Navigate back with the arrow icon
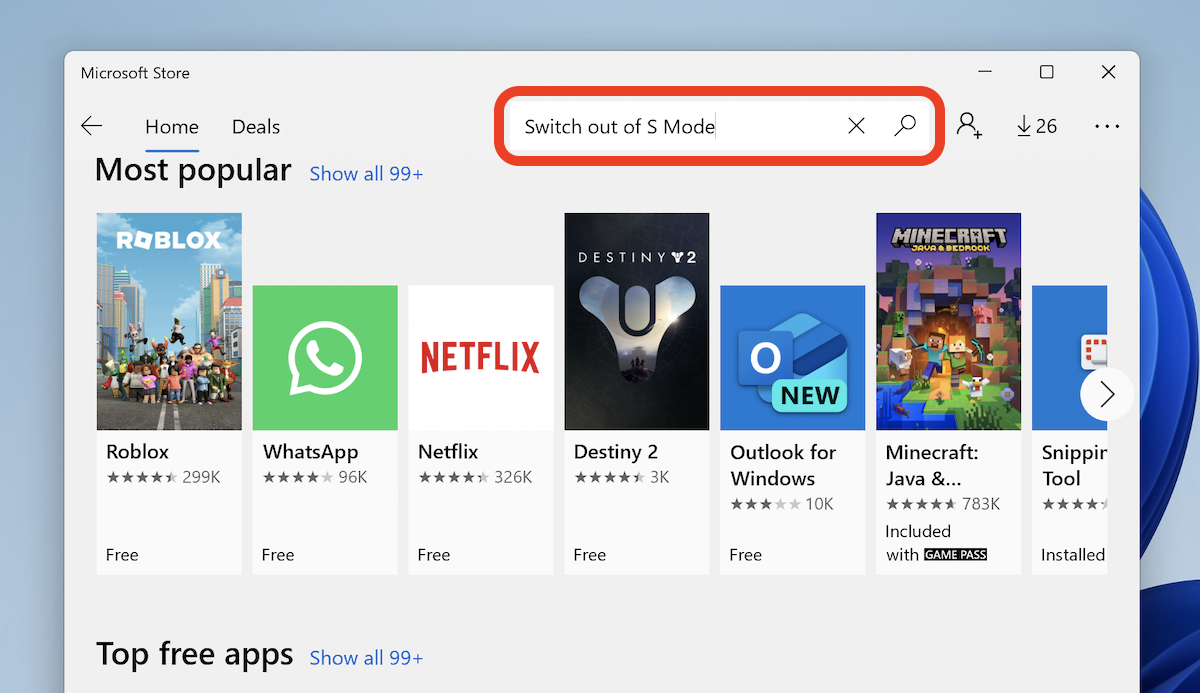The width and height of the screenshot is (1200, 693). (x=91, y=125)
